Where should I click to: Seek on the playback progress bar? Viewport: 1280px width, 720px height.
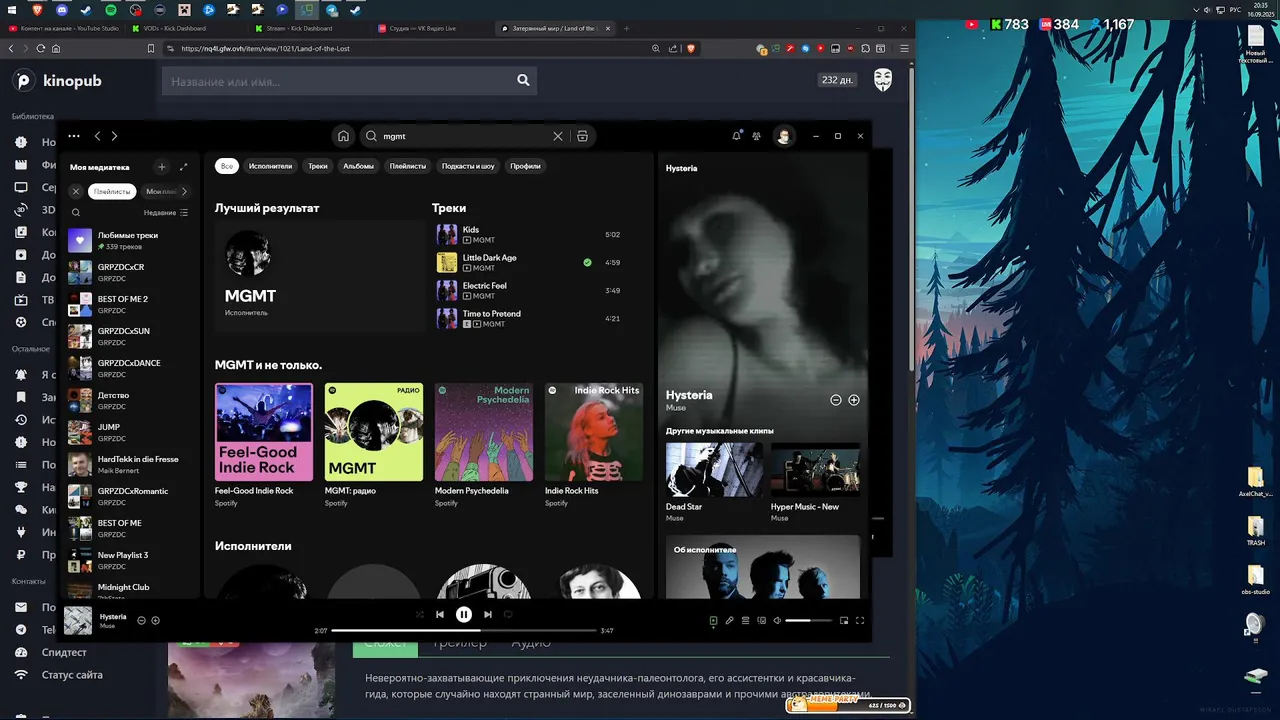[464, 631]
